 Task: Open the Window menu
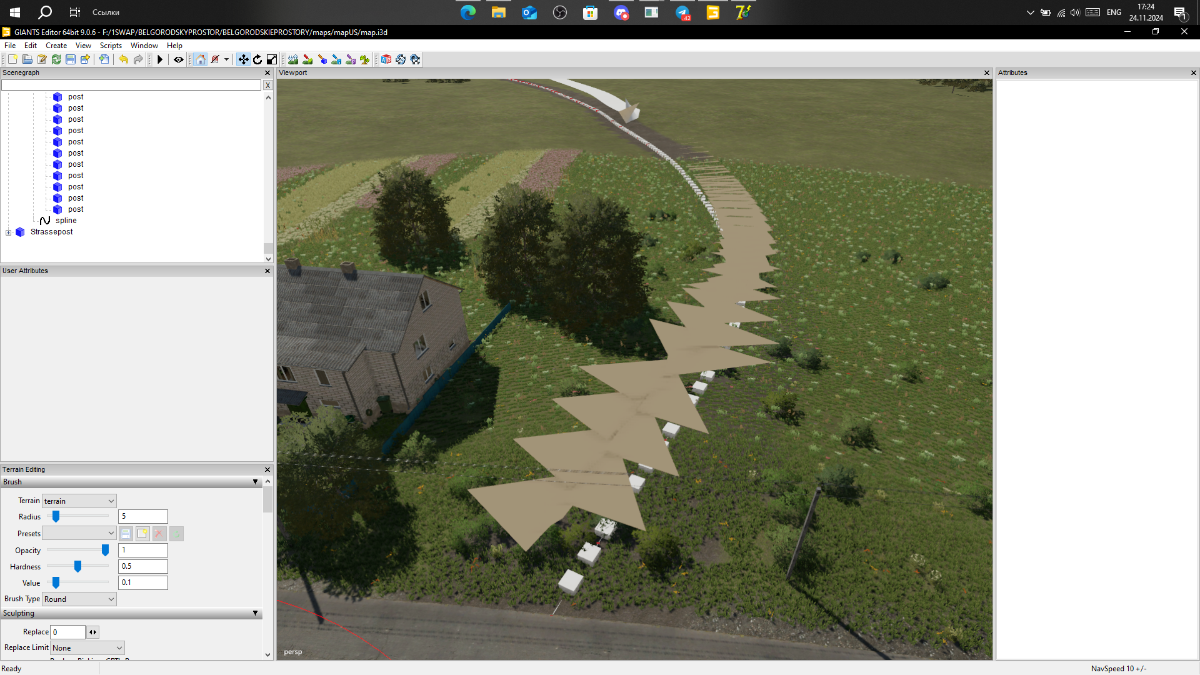click(144, 45)
